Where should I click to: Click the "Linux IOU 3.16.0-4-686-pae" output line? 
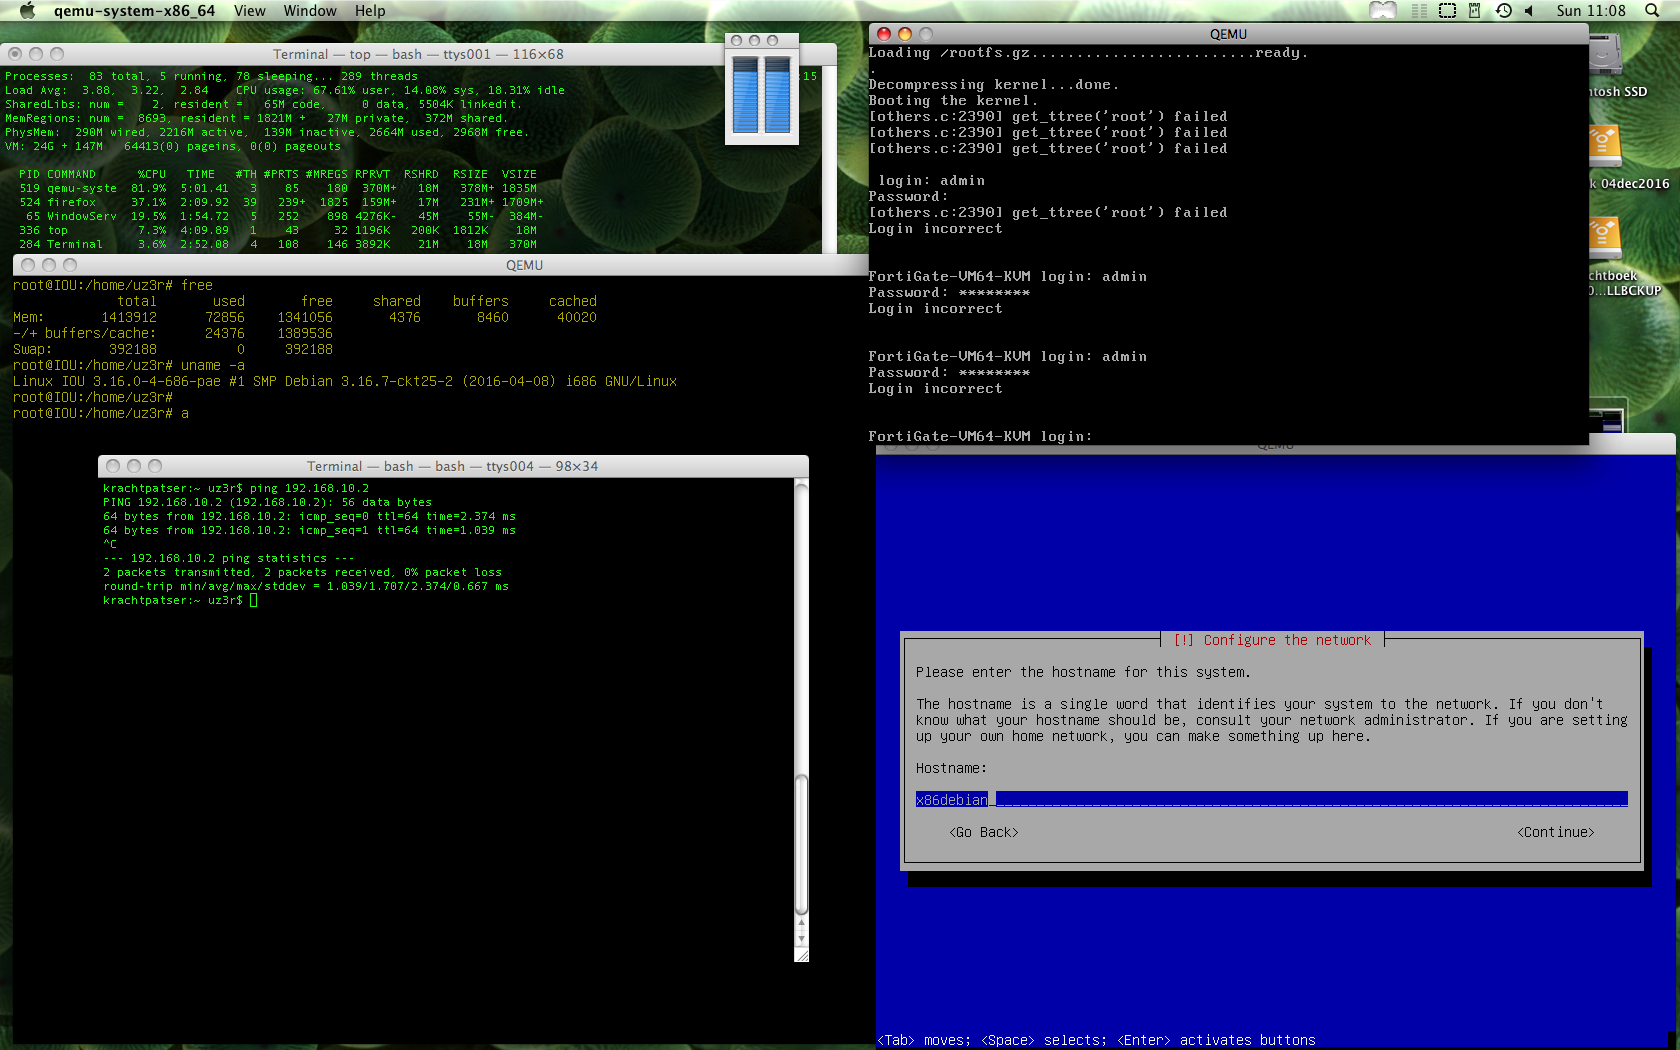pos(345,381)
